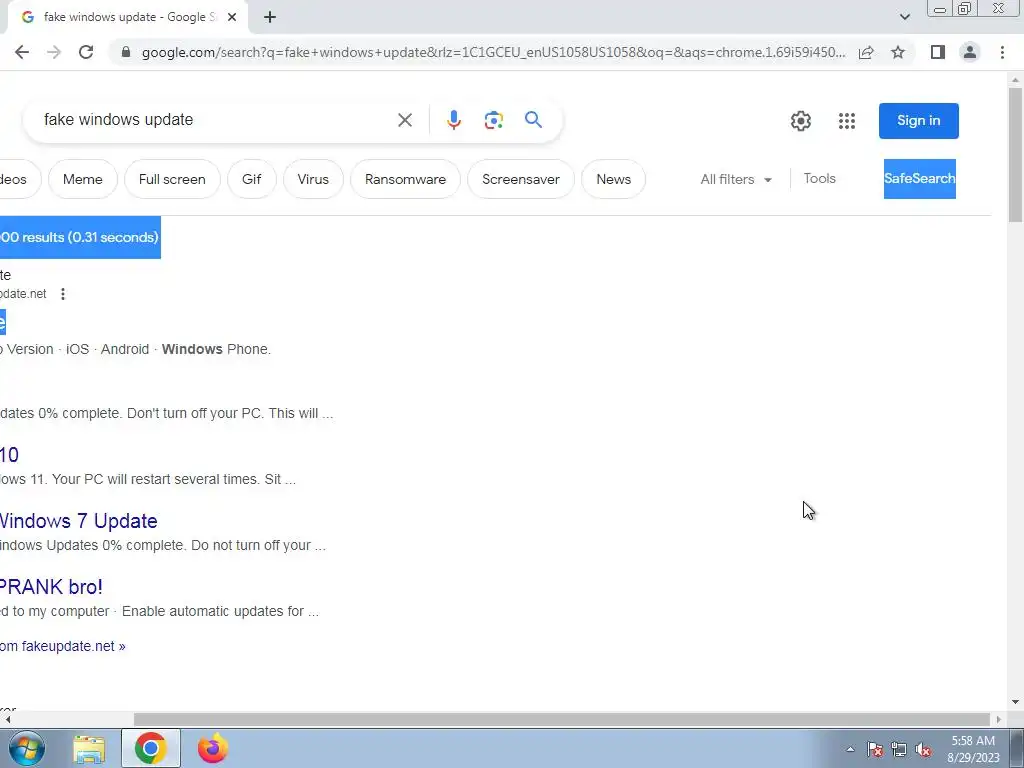Open network status tray icon
1024x768 pixels.
point(899,750)
